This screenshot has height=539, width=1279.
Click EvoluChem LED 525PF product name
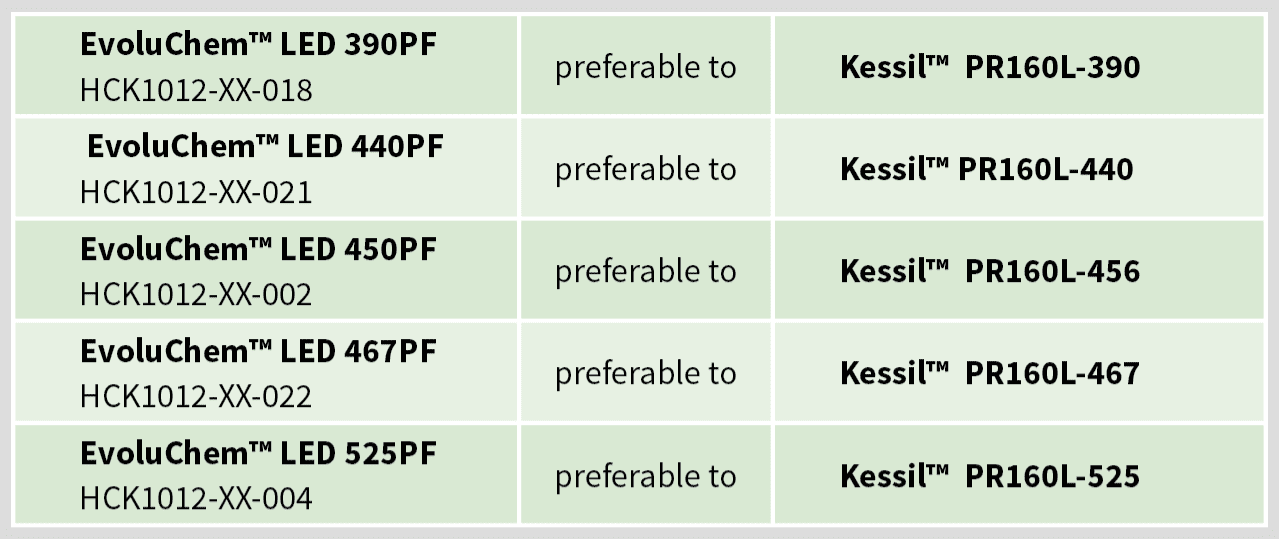[x=258, y=453]
